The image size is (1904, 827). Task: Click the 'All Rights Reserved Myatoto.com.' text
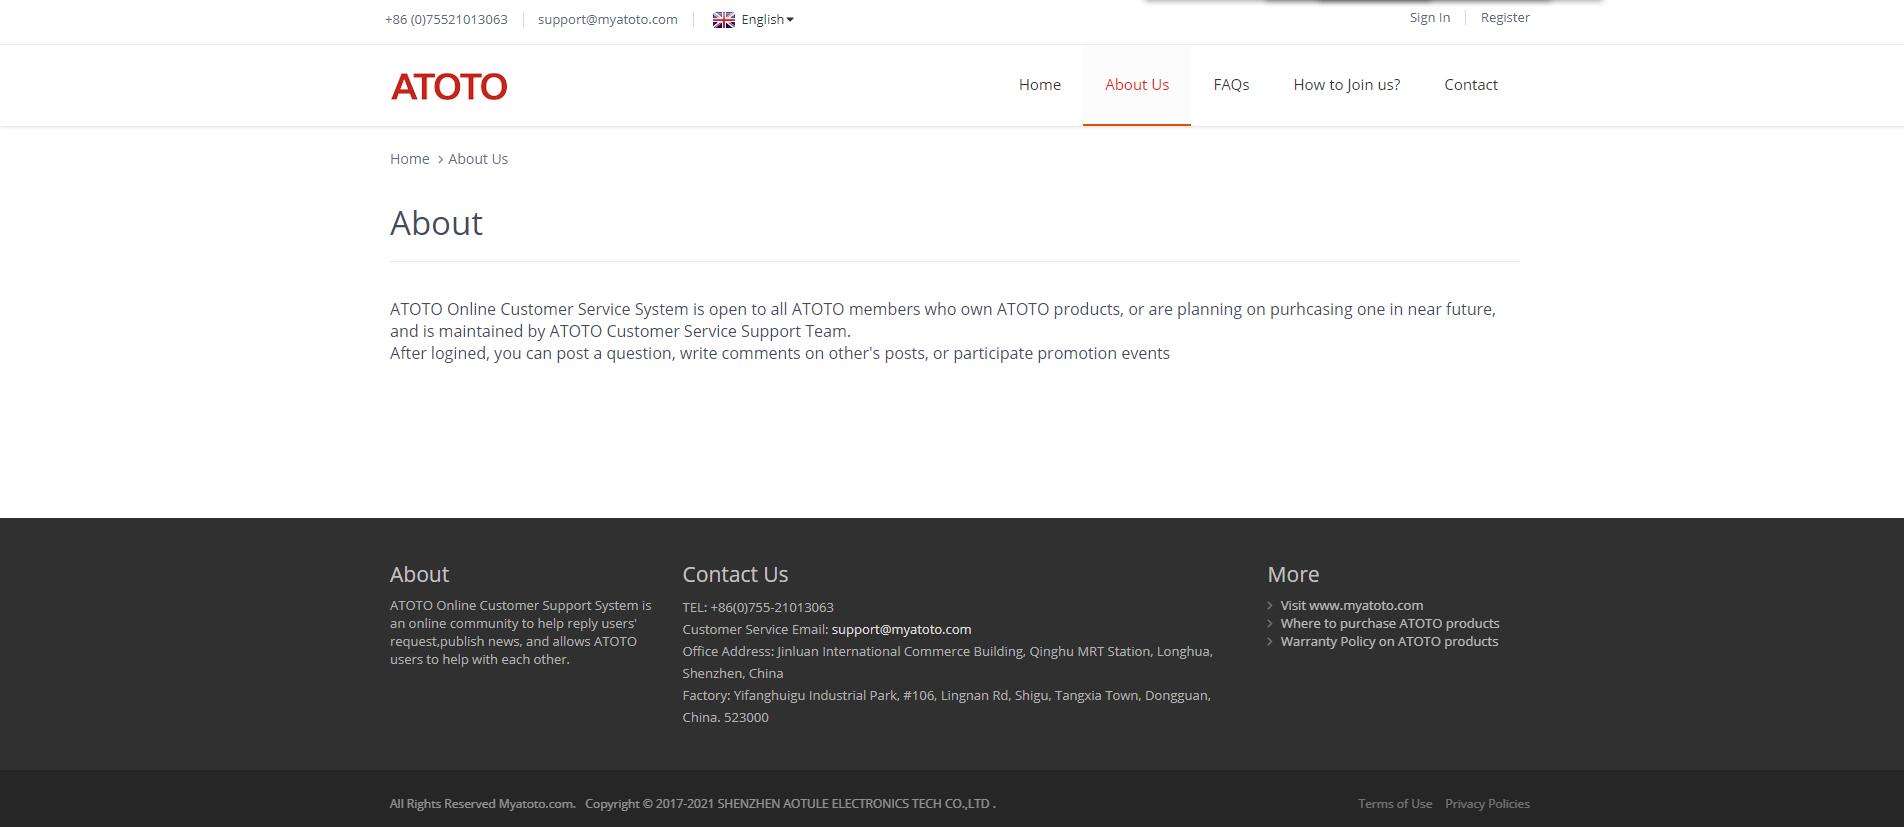click(483, 804)
